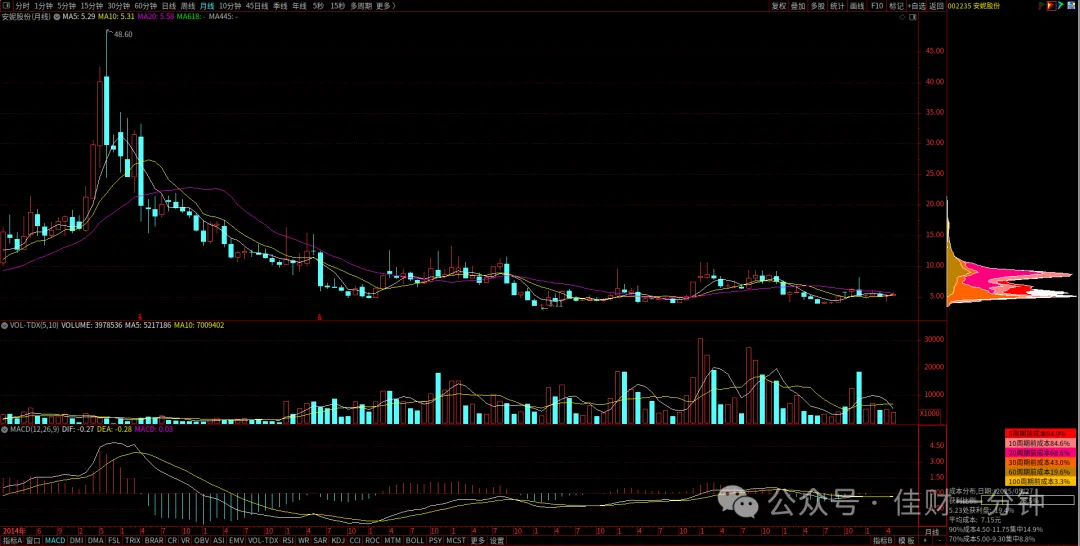This screenshot has height=546, width=1080.
Task: Select the BOLL indicator tab
Action: 415,540
